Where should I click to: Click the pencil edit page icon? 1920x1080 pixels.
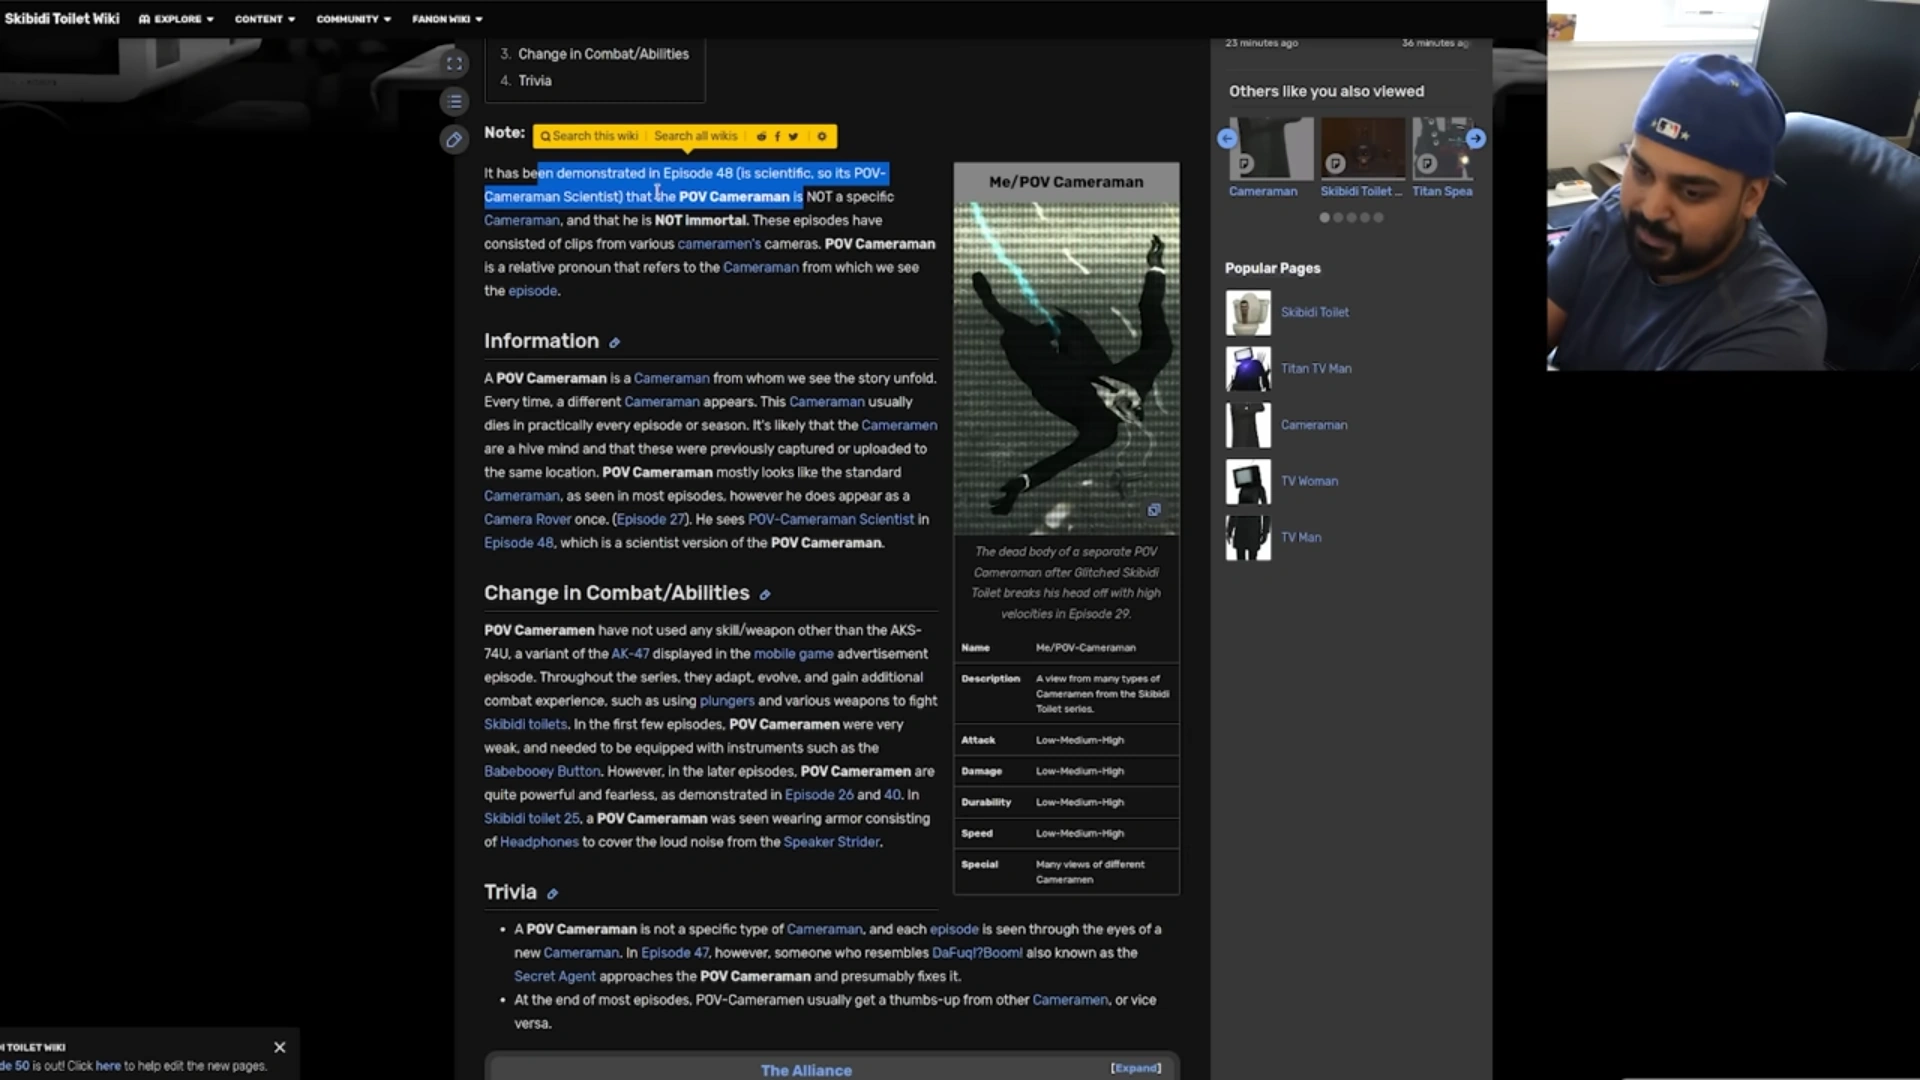point(454,140)
